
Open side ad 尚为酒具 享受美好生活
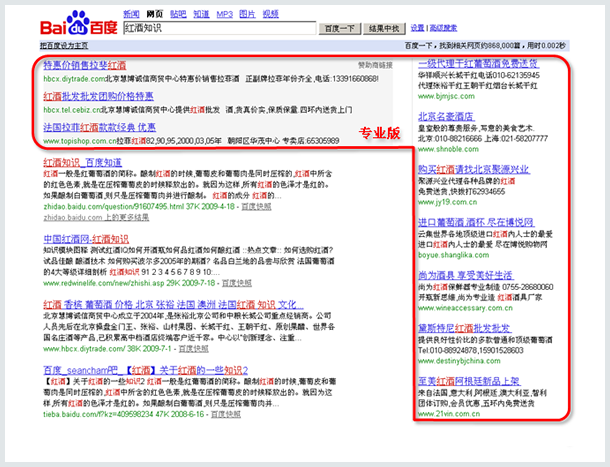[466, 275]
